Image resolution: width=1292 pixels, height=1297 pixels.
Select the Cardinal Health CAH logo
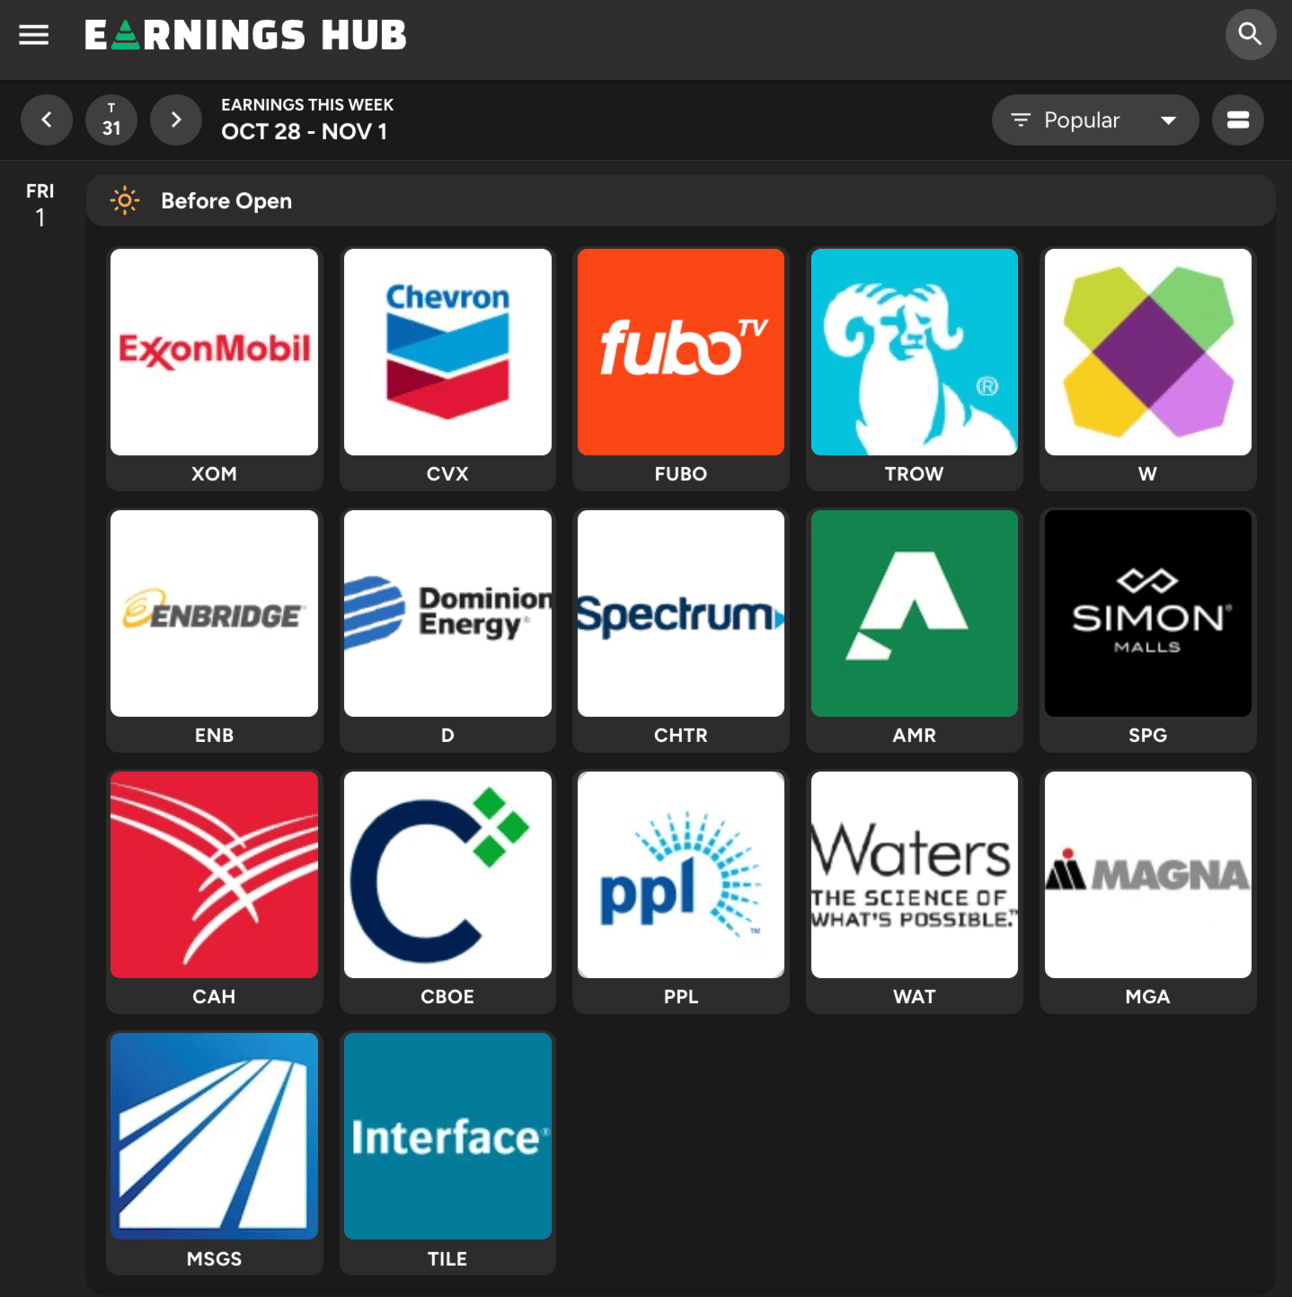point(214,875)
